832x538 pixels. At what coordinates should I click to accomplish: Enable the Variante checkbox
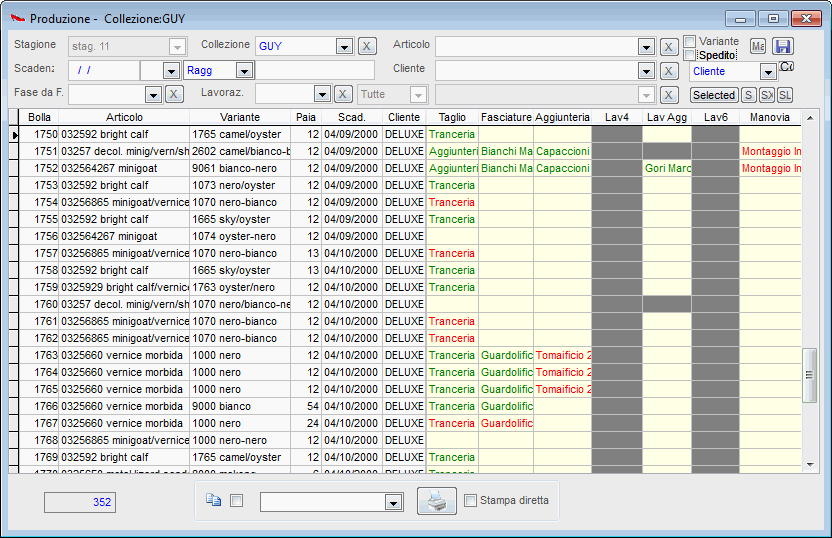[x=690, y=41]
